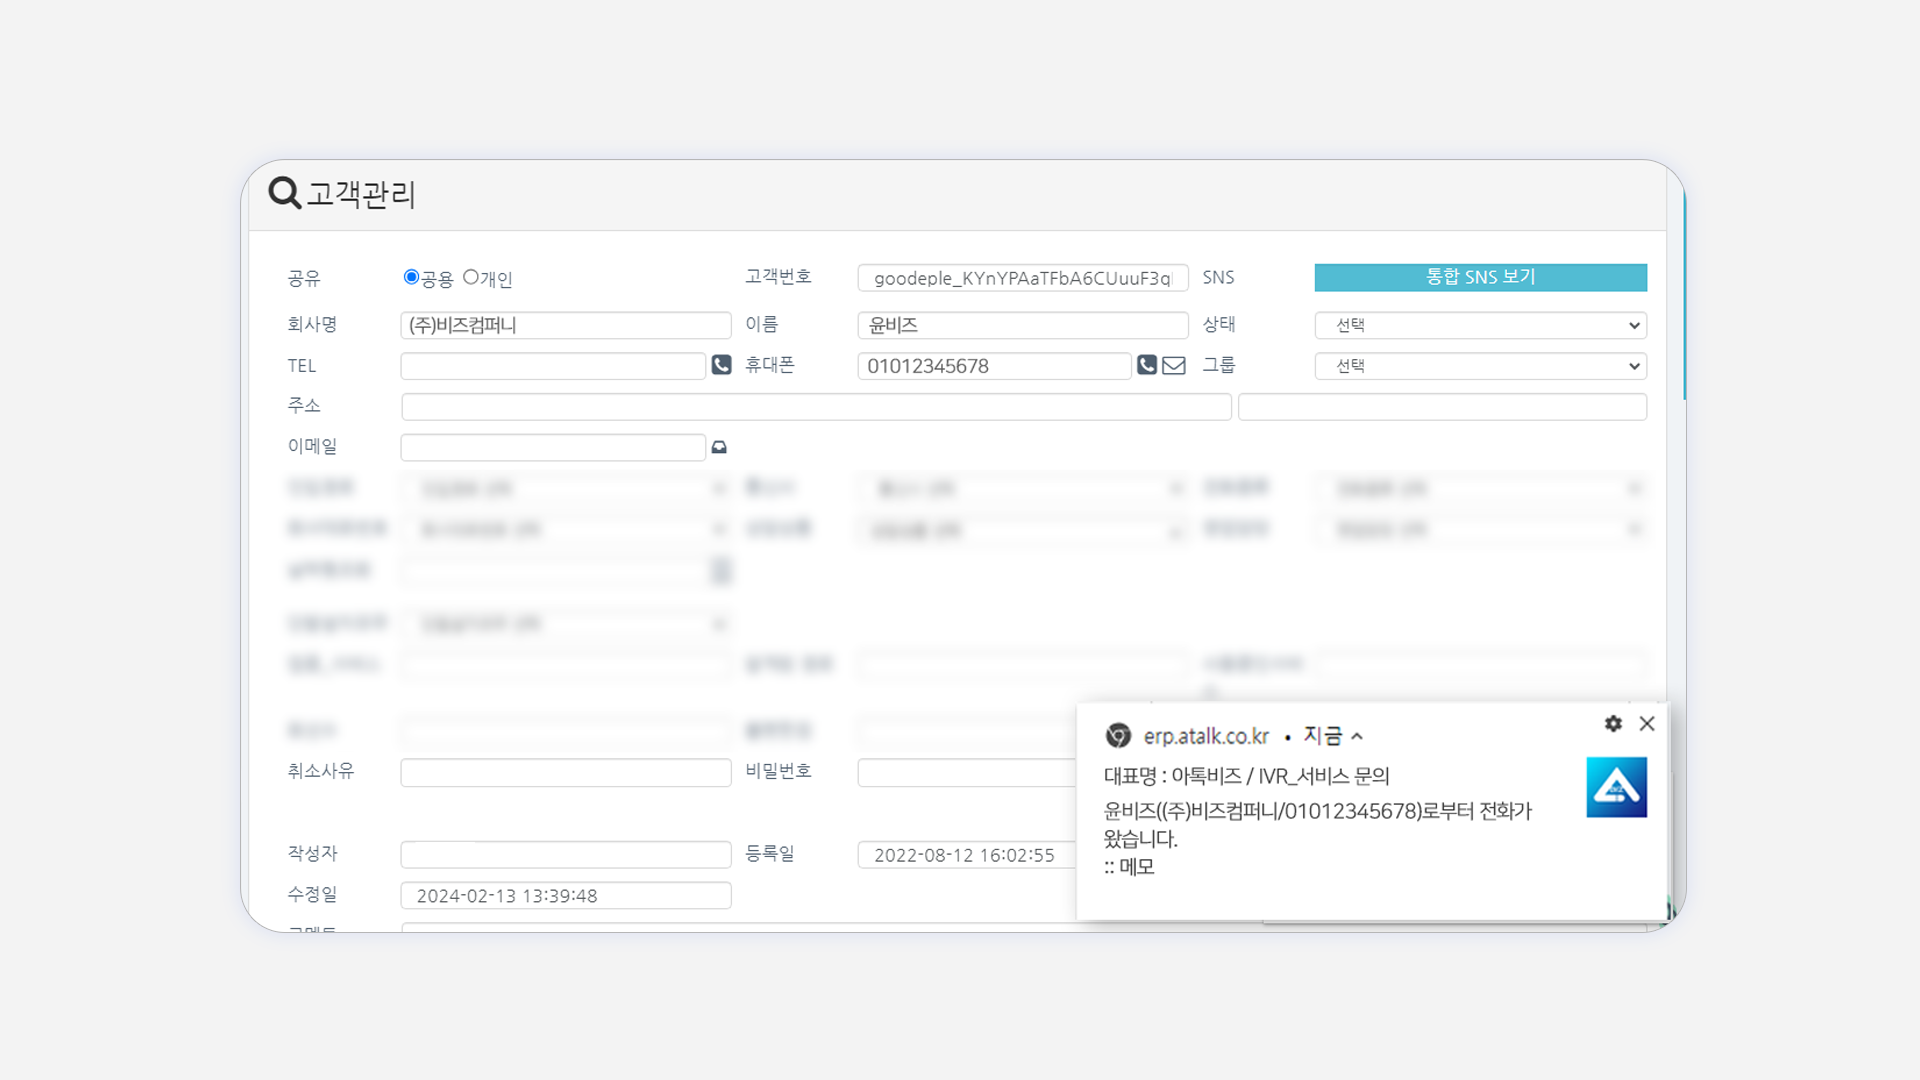Click the call icon next to mobile number

tap(1147, 365)
